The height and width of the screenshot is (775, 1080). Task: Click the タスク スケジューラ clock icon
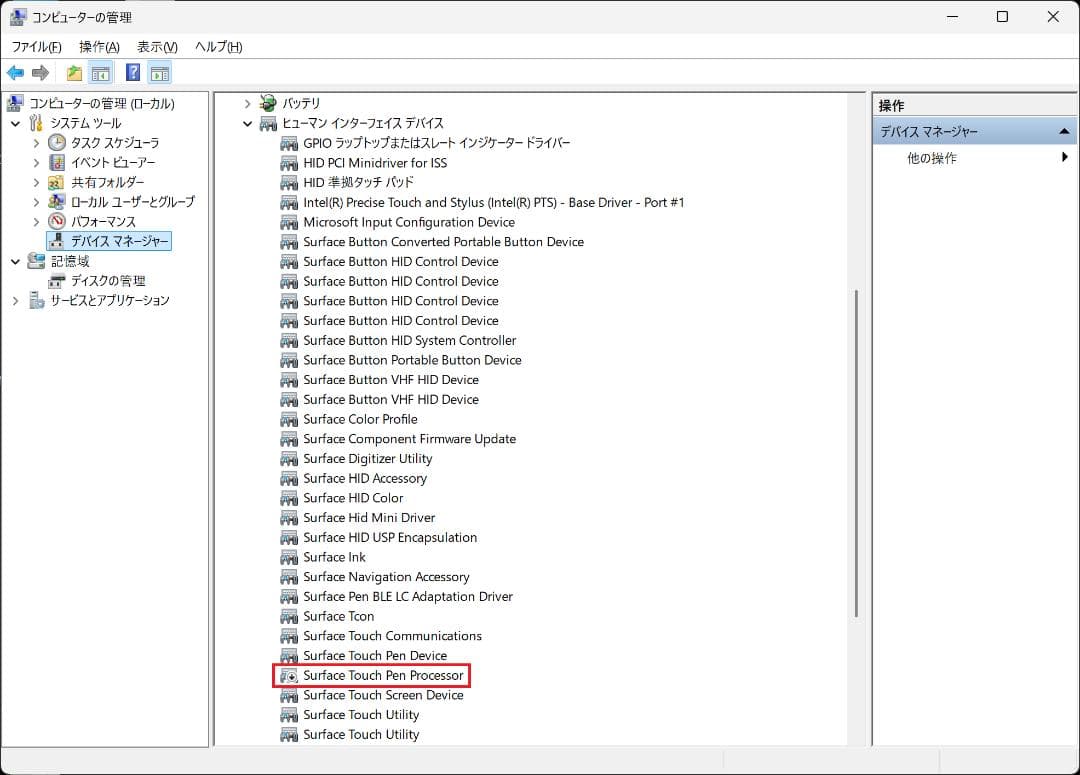[56, 143]
